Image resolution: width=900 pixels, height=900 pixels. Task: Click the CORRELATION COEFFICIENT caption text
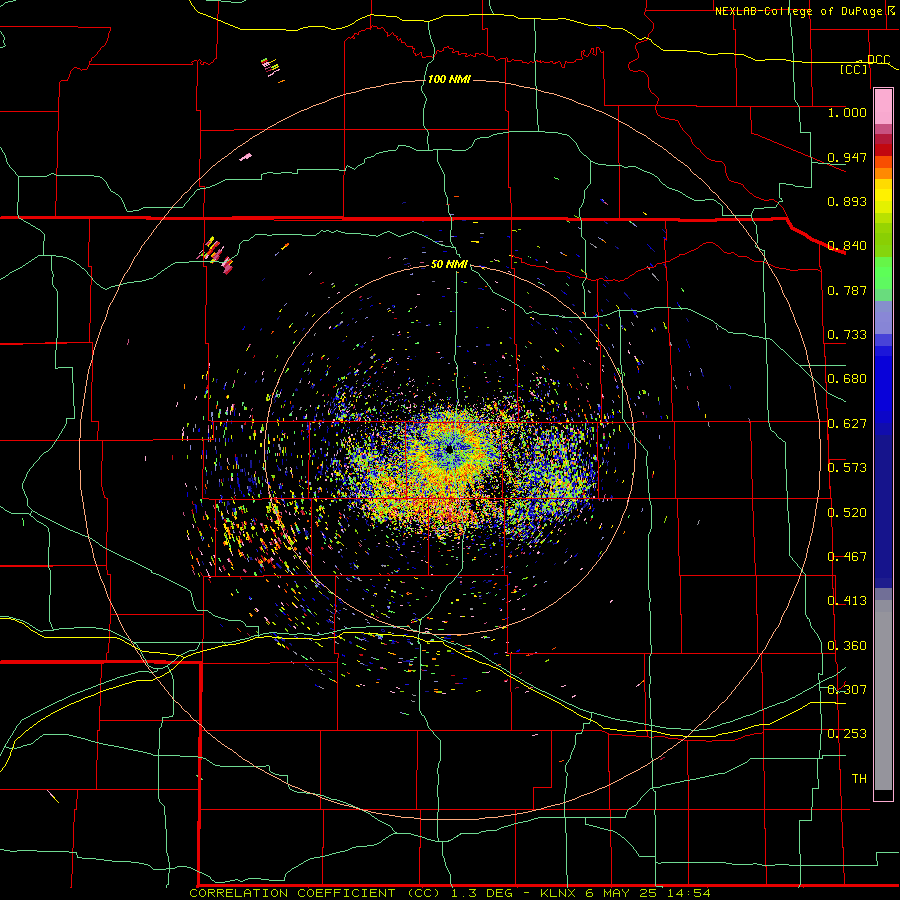[x=292, y=893]
